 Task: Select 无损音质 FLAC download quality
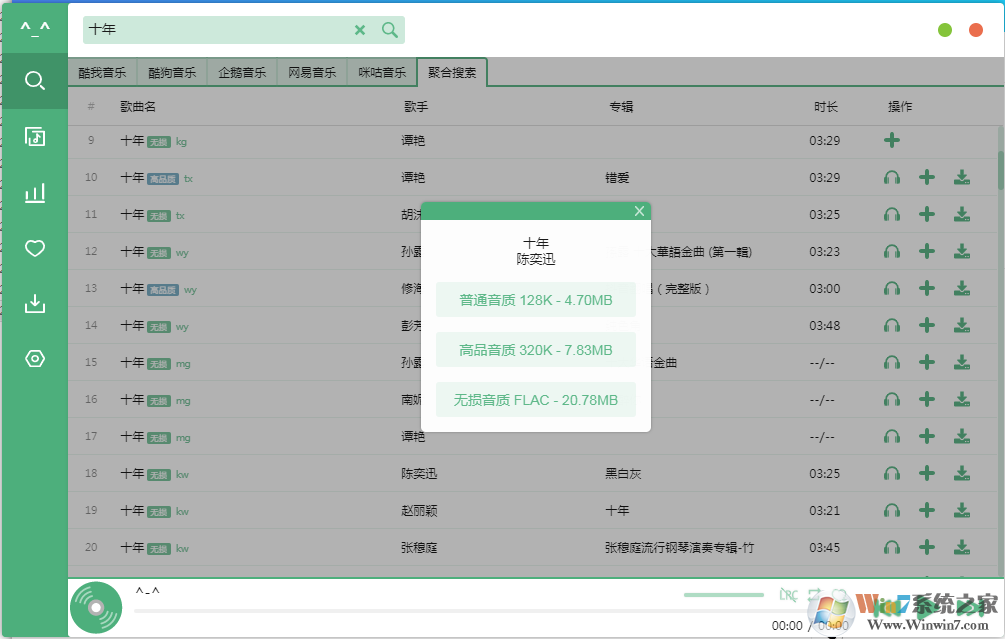tap(536, 398)
